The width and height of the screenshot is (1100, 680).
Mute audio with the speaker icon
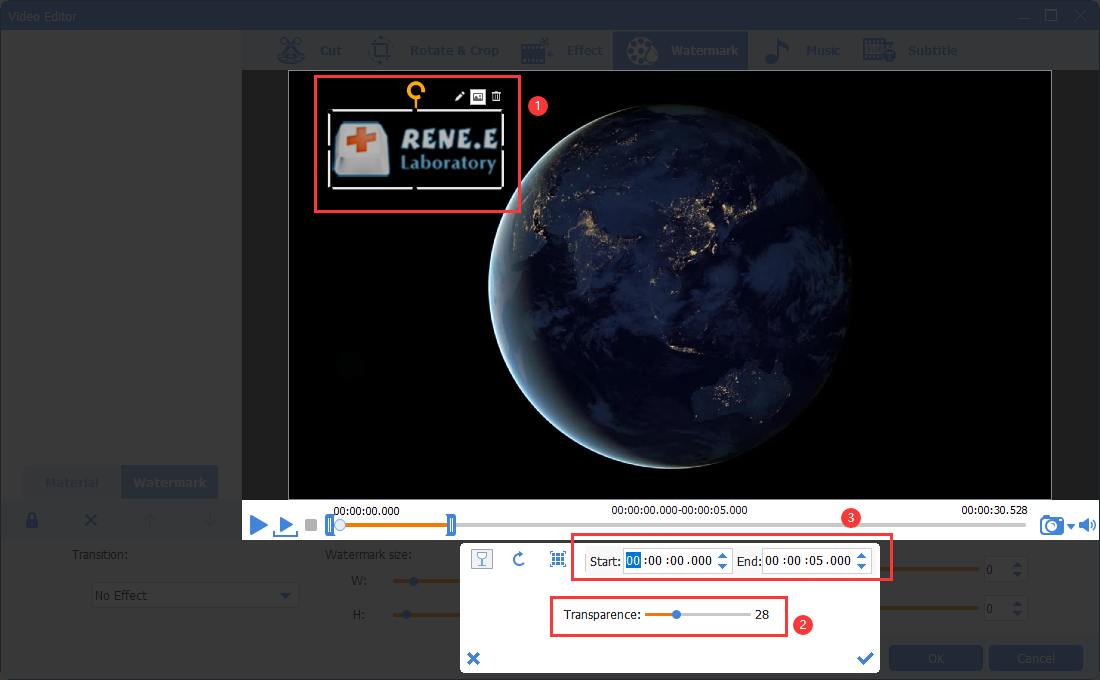pyautogui.click(x=1087, y=524)
